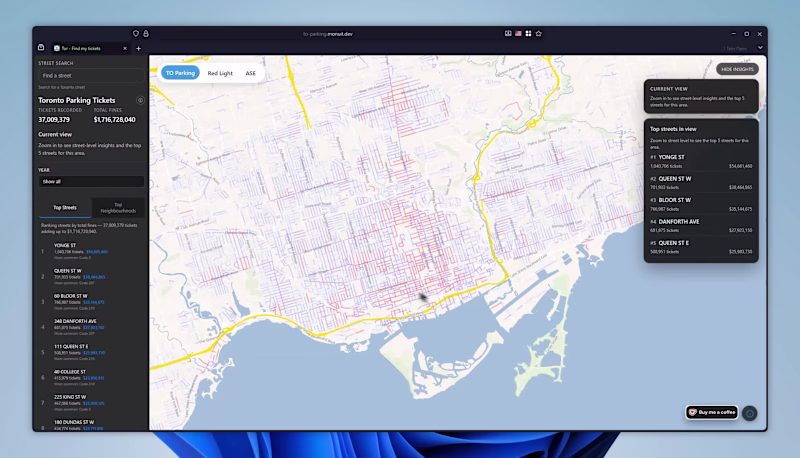Click the to-parking URL in the address bar
The image size is (800, 458).
click(328, 34)
